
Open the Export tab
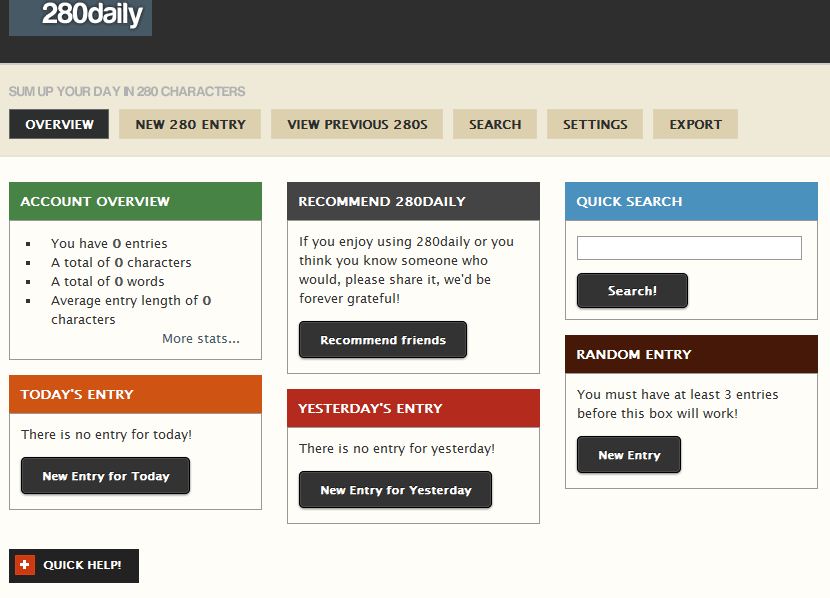coord(696,124)
